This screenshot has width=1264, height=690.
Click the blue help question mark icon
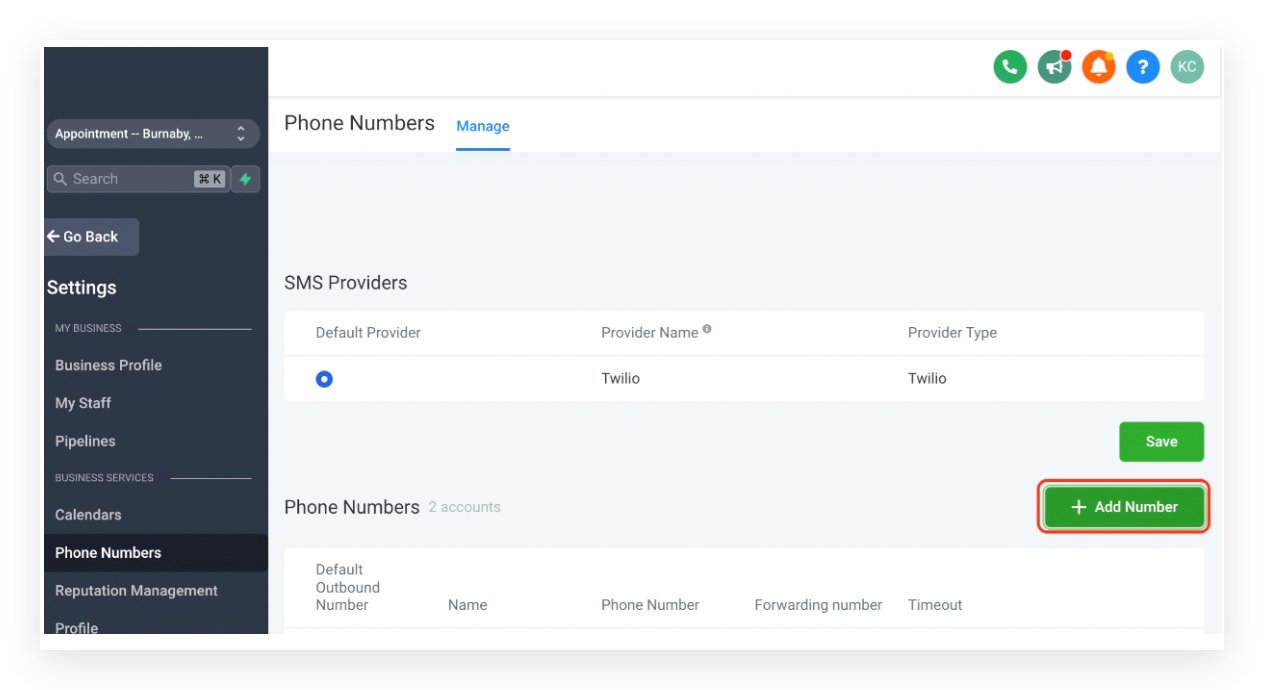[1142, 67]
